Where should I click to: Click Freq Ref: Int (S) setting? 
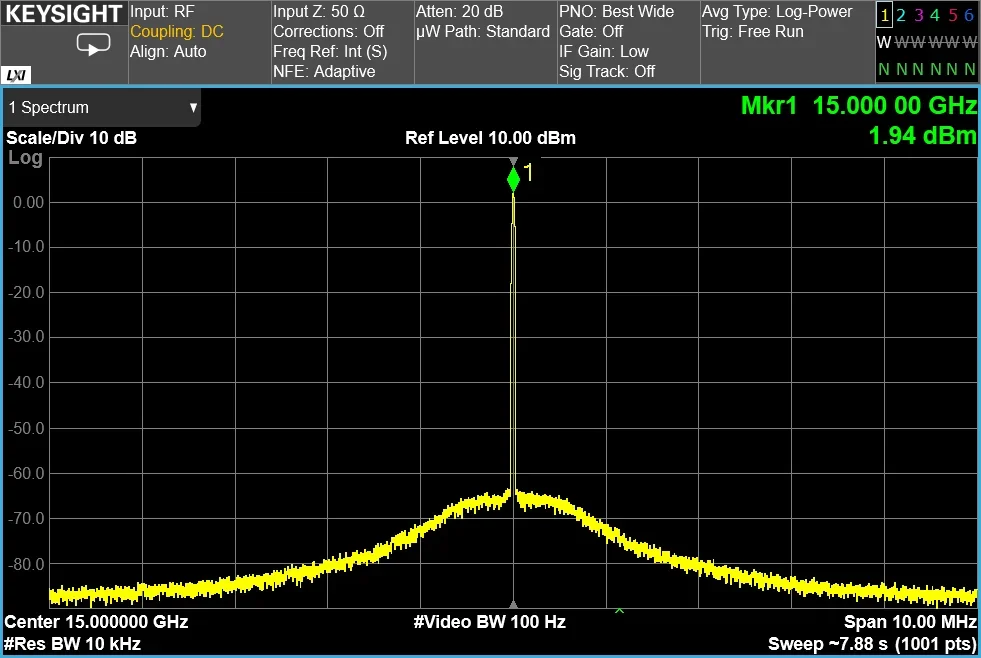[330, 52]
